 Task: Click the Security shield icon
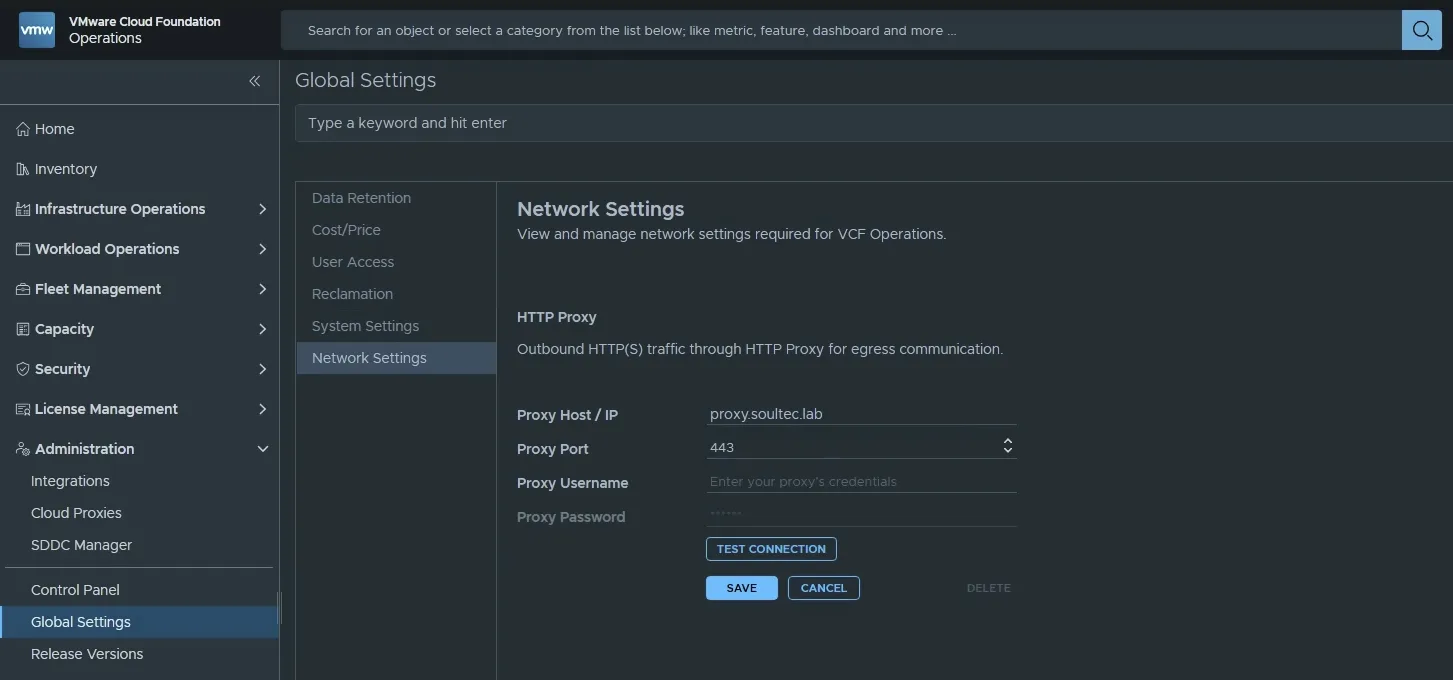point(23,369)
